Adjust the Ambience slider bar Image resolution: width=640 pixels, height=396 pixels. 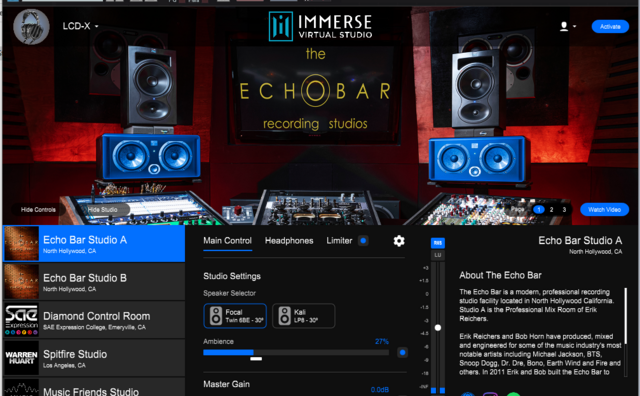296,352
